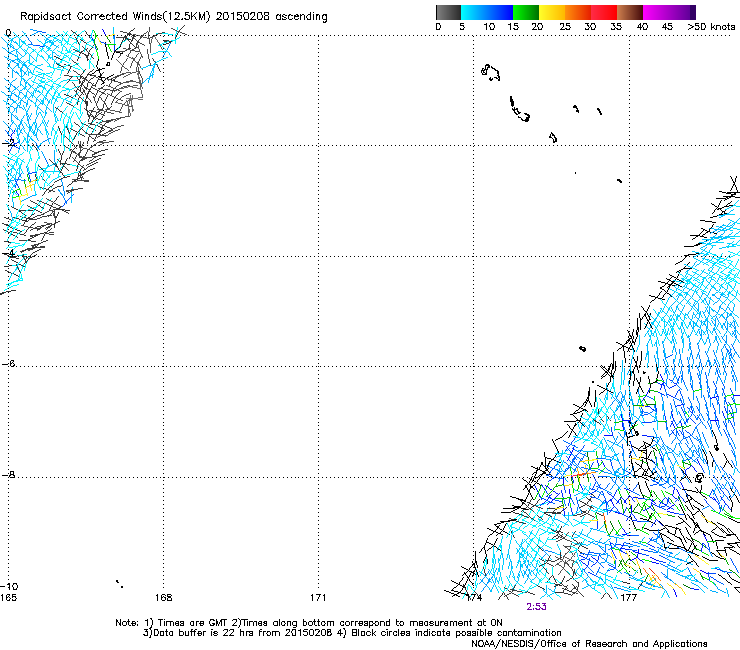
Task: Click the purple 2:53 time label
Action: [x=536, y=607]
